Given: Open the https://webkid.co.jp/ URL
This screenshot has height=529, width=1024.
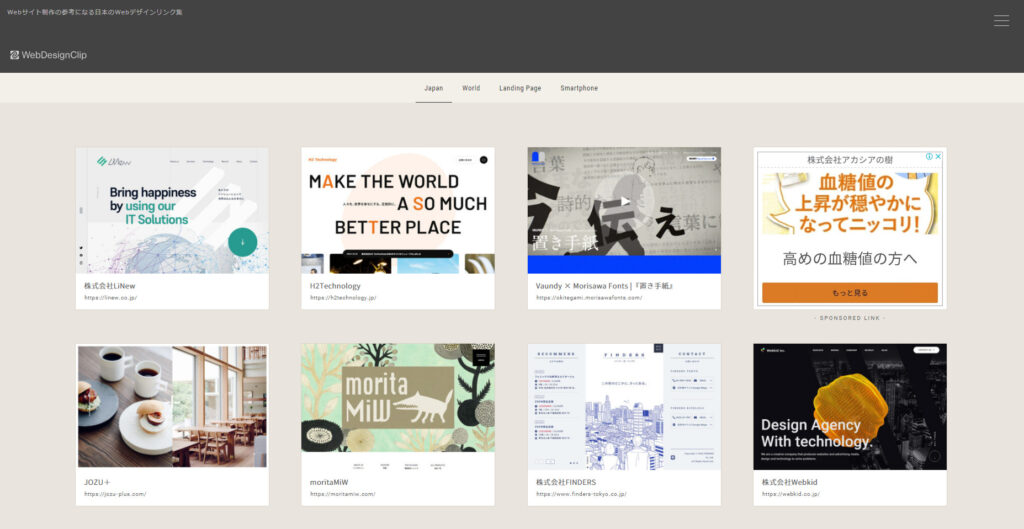Looking at the screenshot, I should pos(791,494).
